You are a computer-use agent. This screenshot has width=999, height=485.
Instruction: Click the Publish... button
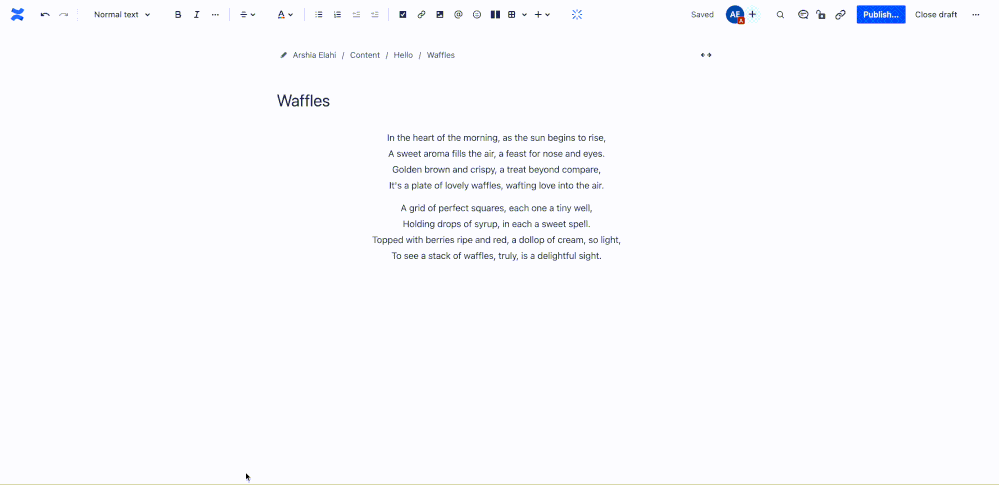881,15
